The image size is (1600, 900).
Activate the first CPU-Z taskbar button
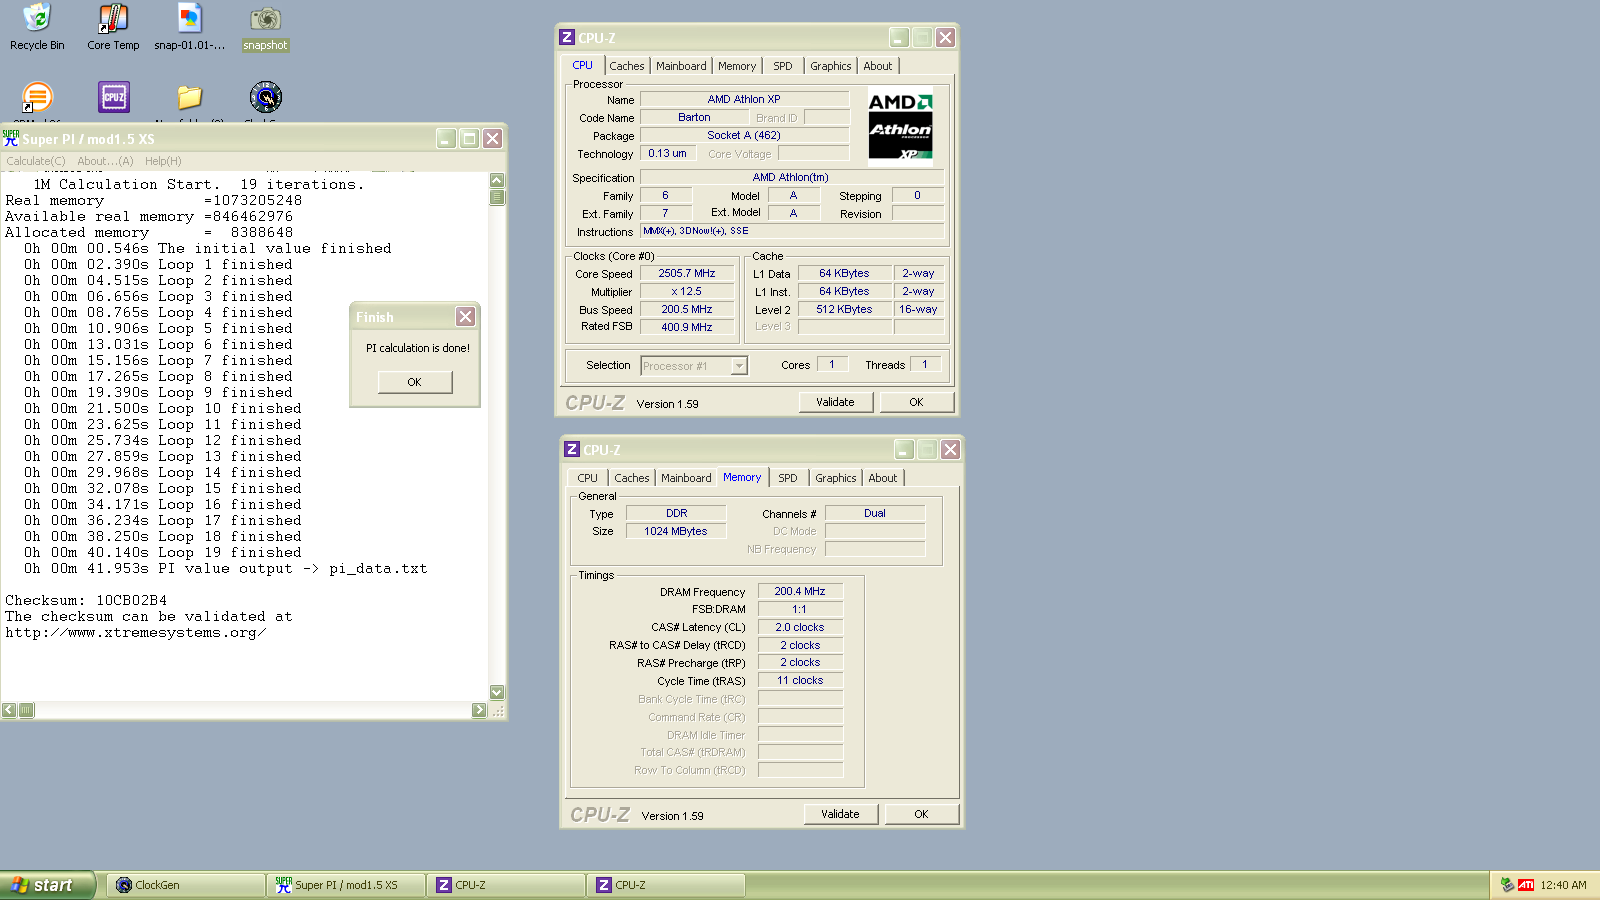[506, 885]
